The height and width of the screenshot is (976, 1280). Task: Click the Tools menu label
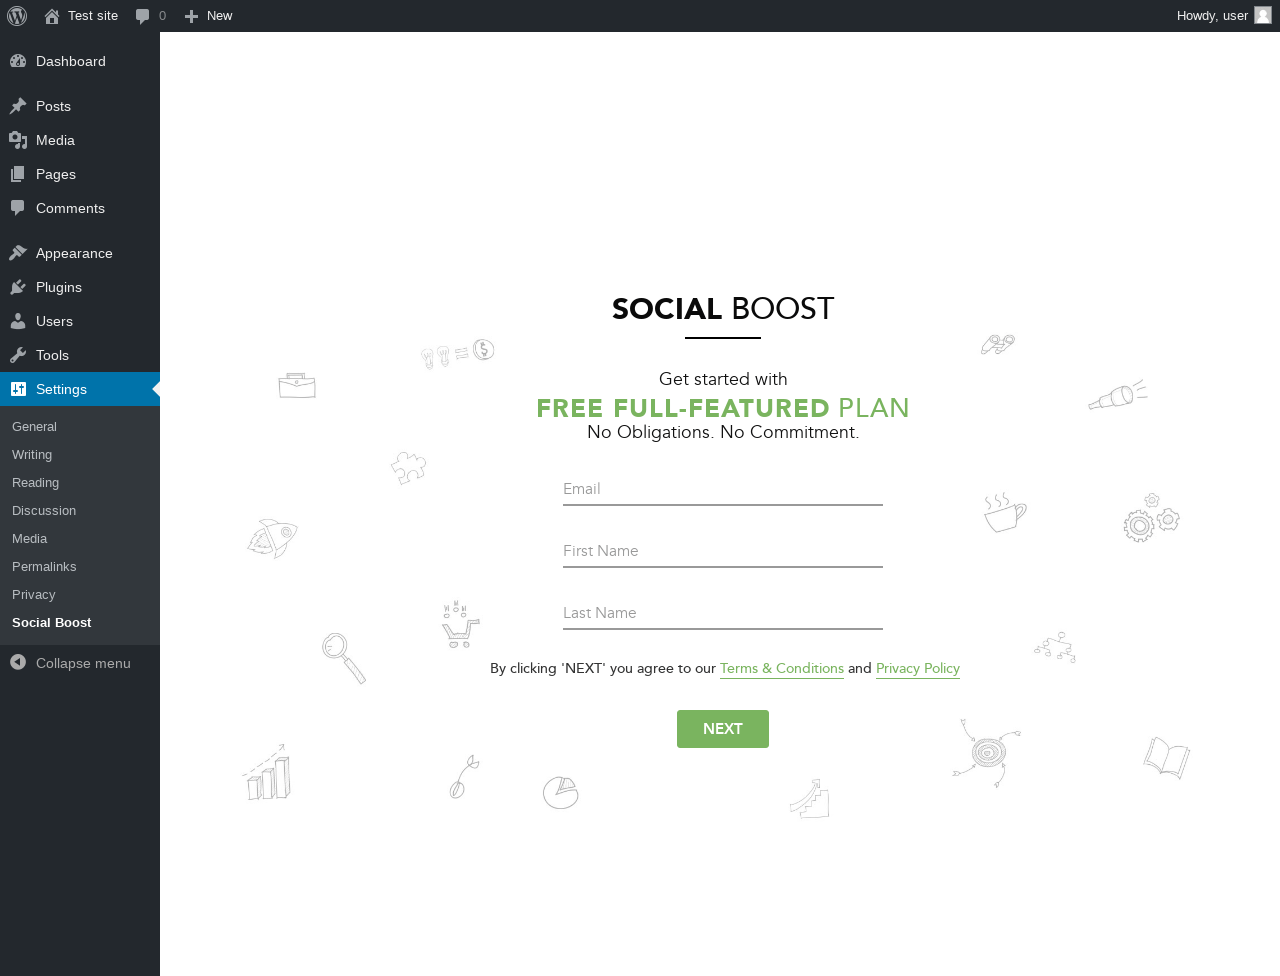click(x=52, y=355)
